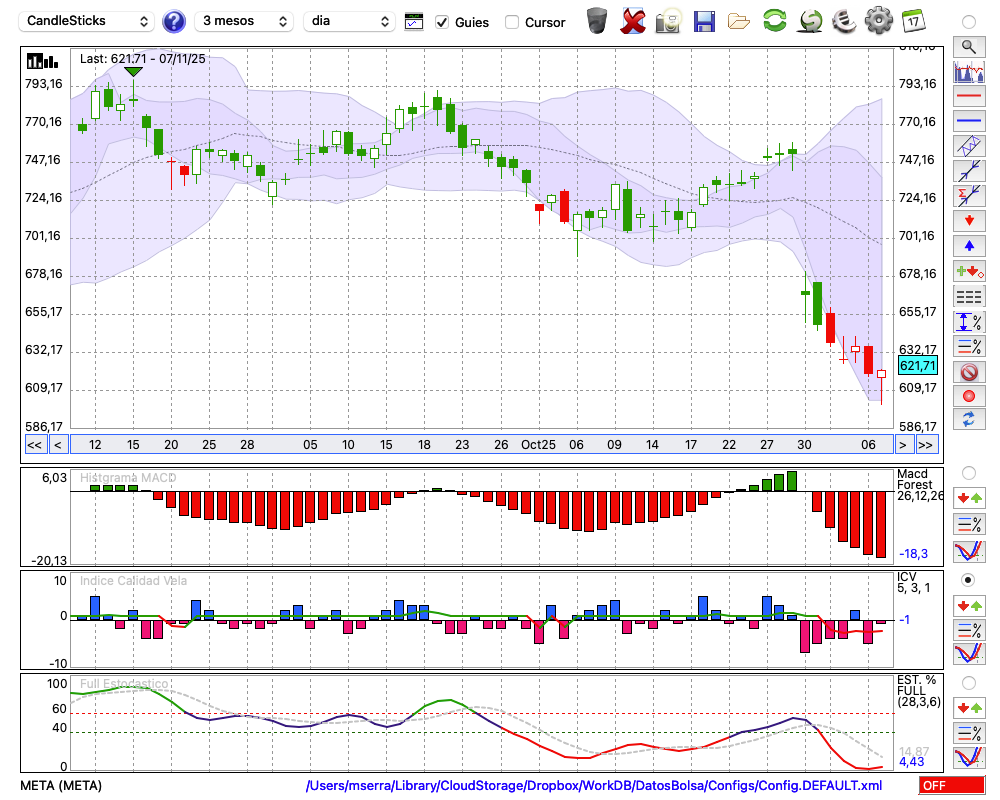The height and width of the screenshot is (800, 1000).
Task: Click the magnifying glass zoom tool
Action: pyautogui.click(x=968, y=46)
